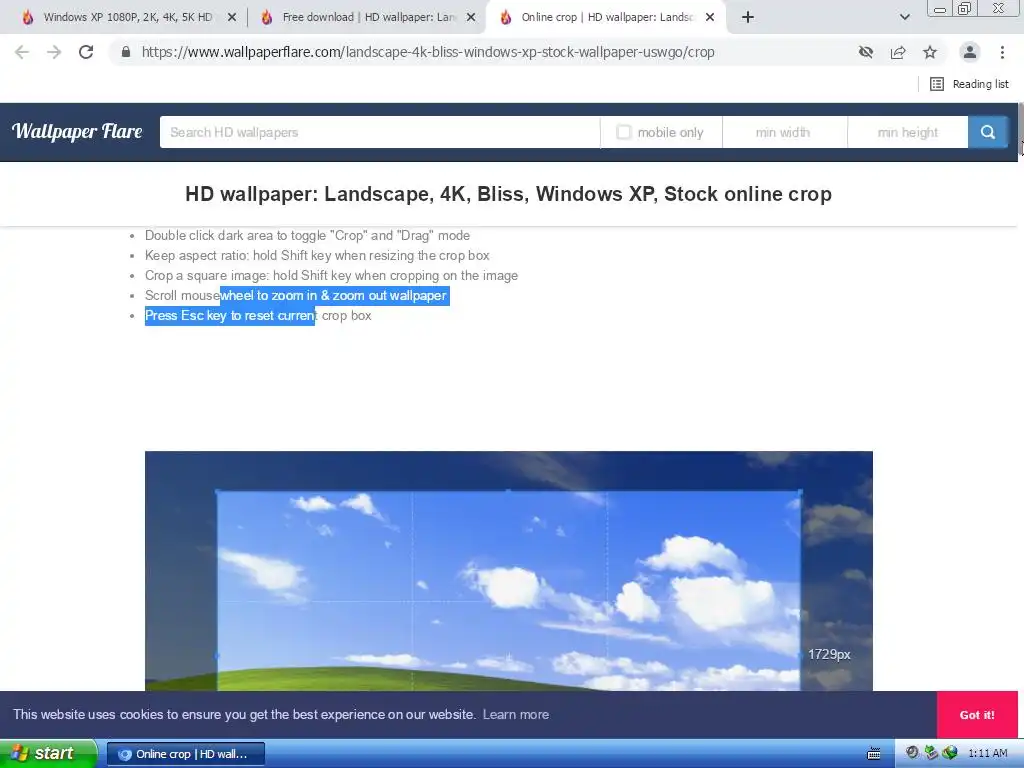Viewport: 1024px width, 768px height.
Task: Bookmark this page with the star icon
Action: 930,52
